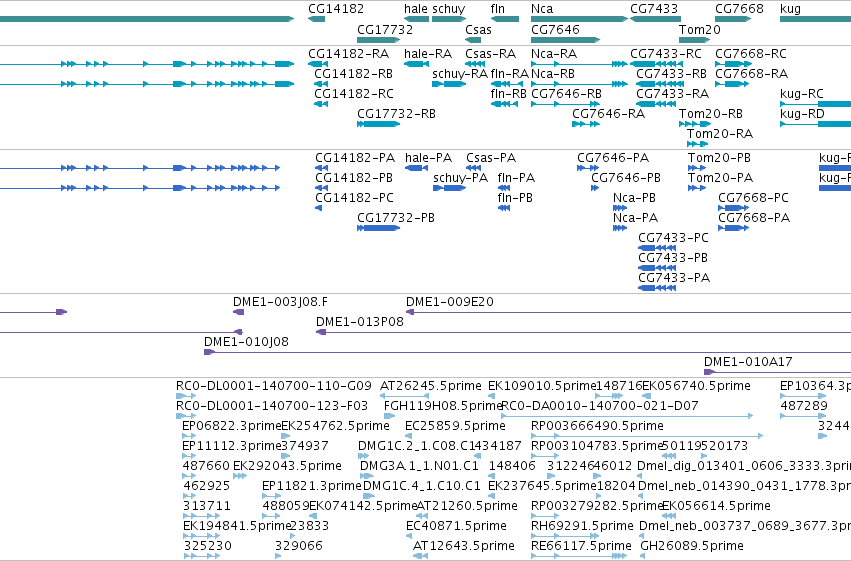851x561 pixels.
Task: Click the CG7433 gene label
Action: coord(654,9)
